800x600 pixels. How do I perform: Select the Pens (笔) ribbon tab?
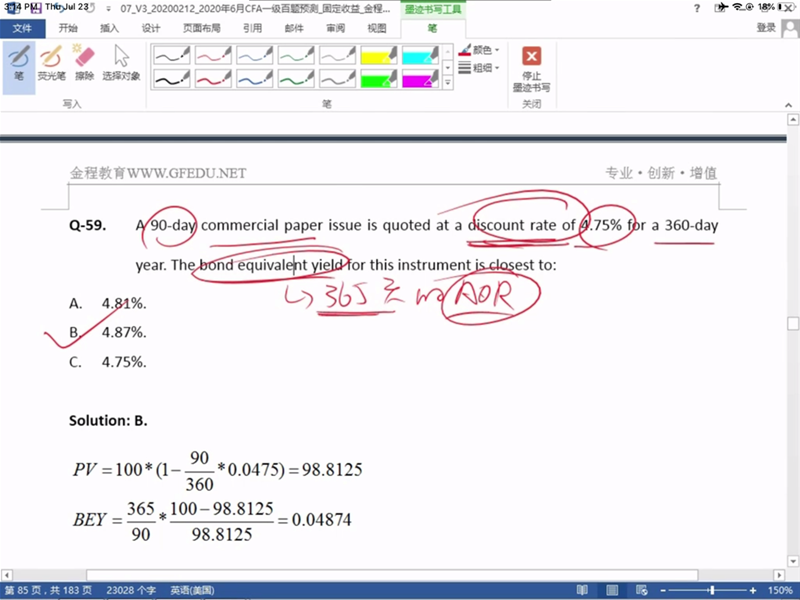click(x=433, y=29)
